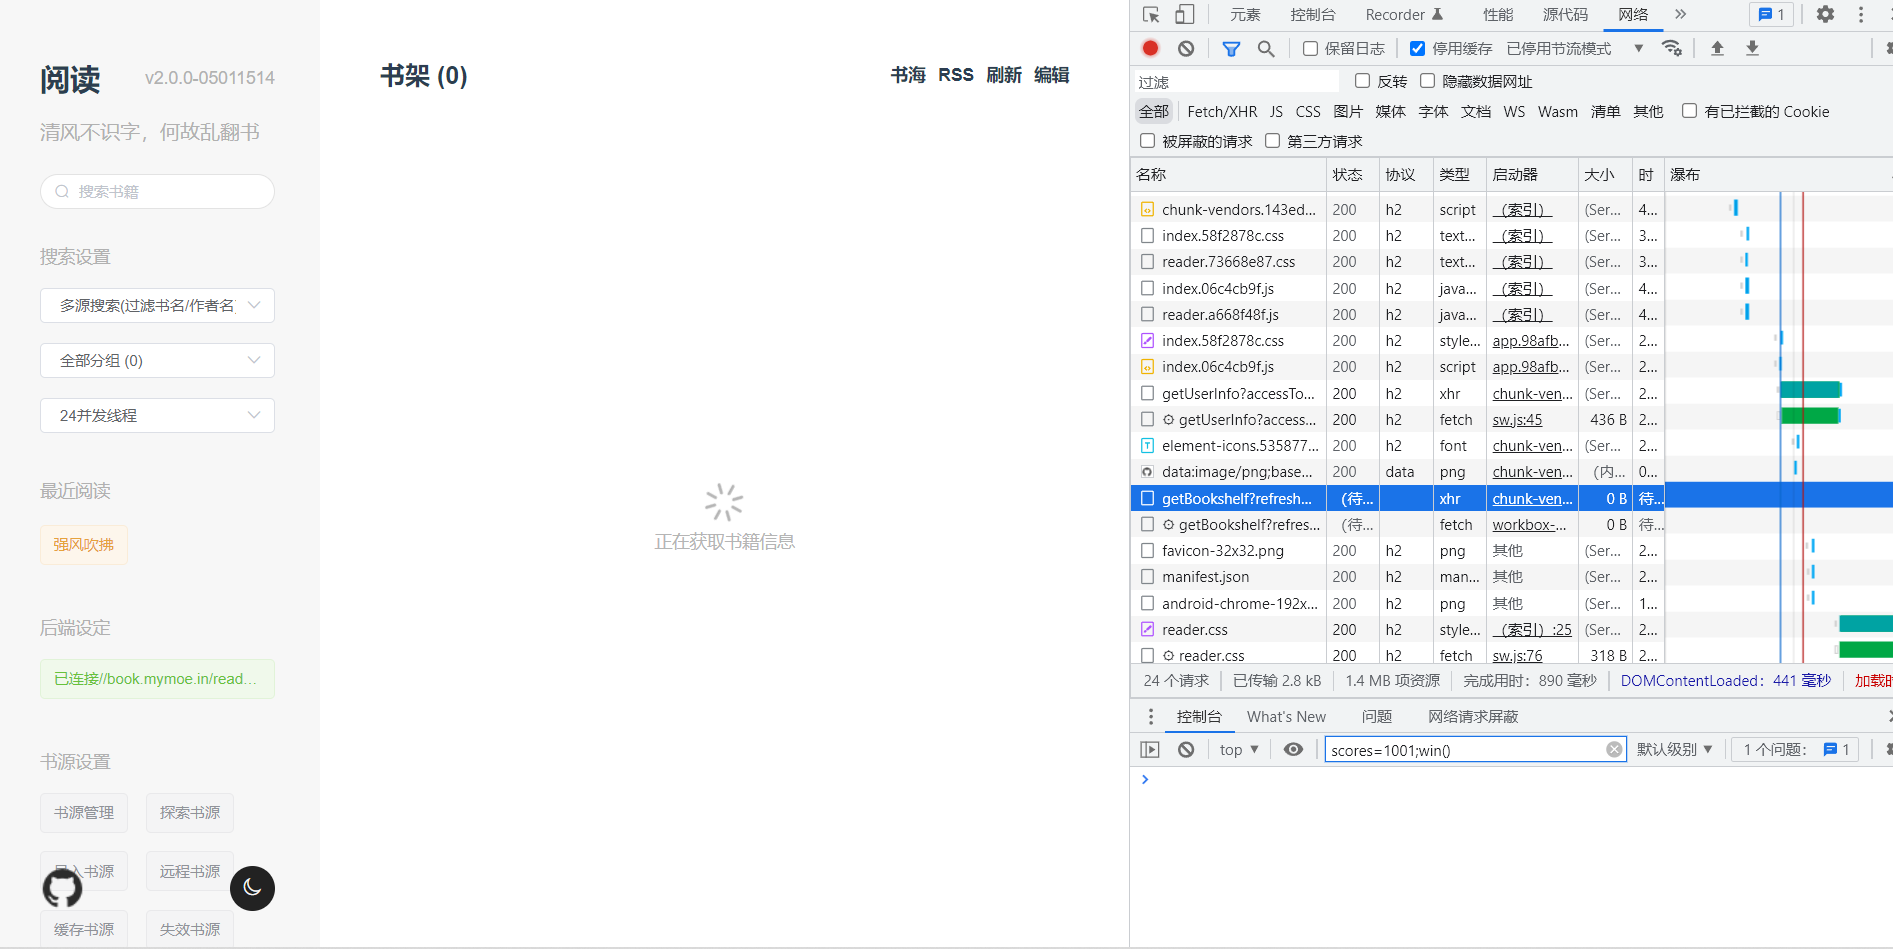1893x949 pixels.
Task: Click the export HAR download icon
Action: (x=1752, y=47)
